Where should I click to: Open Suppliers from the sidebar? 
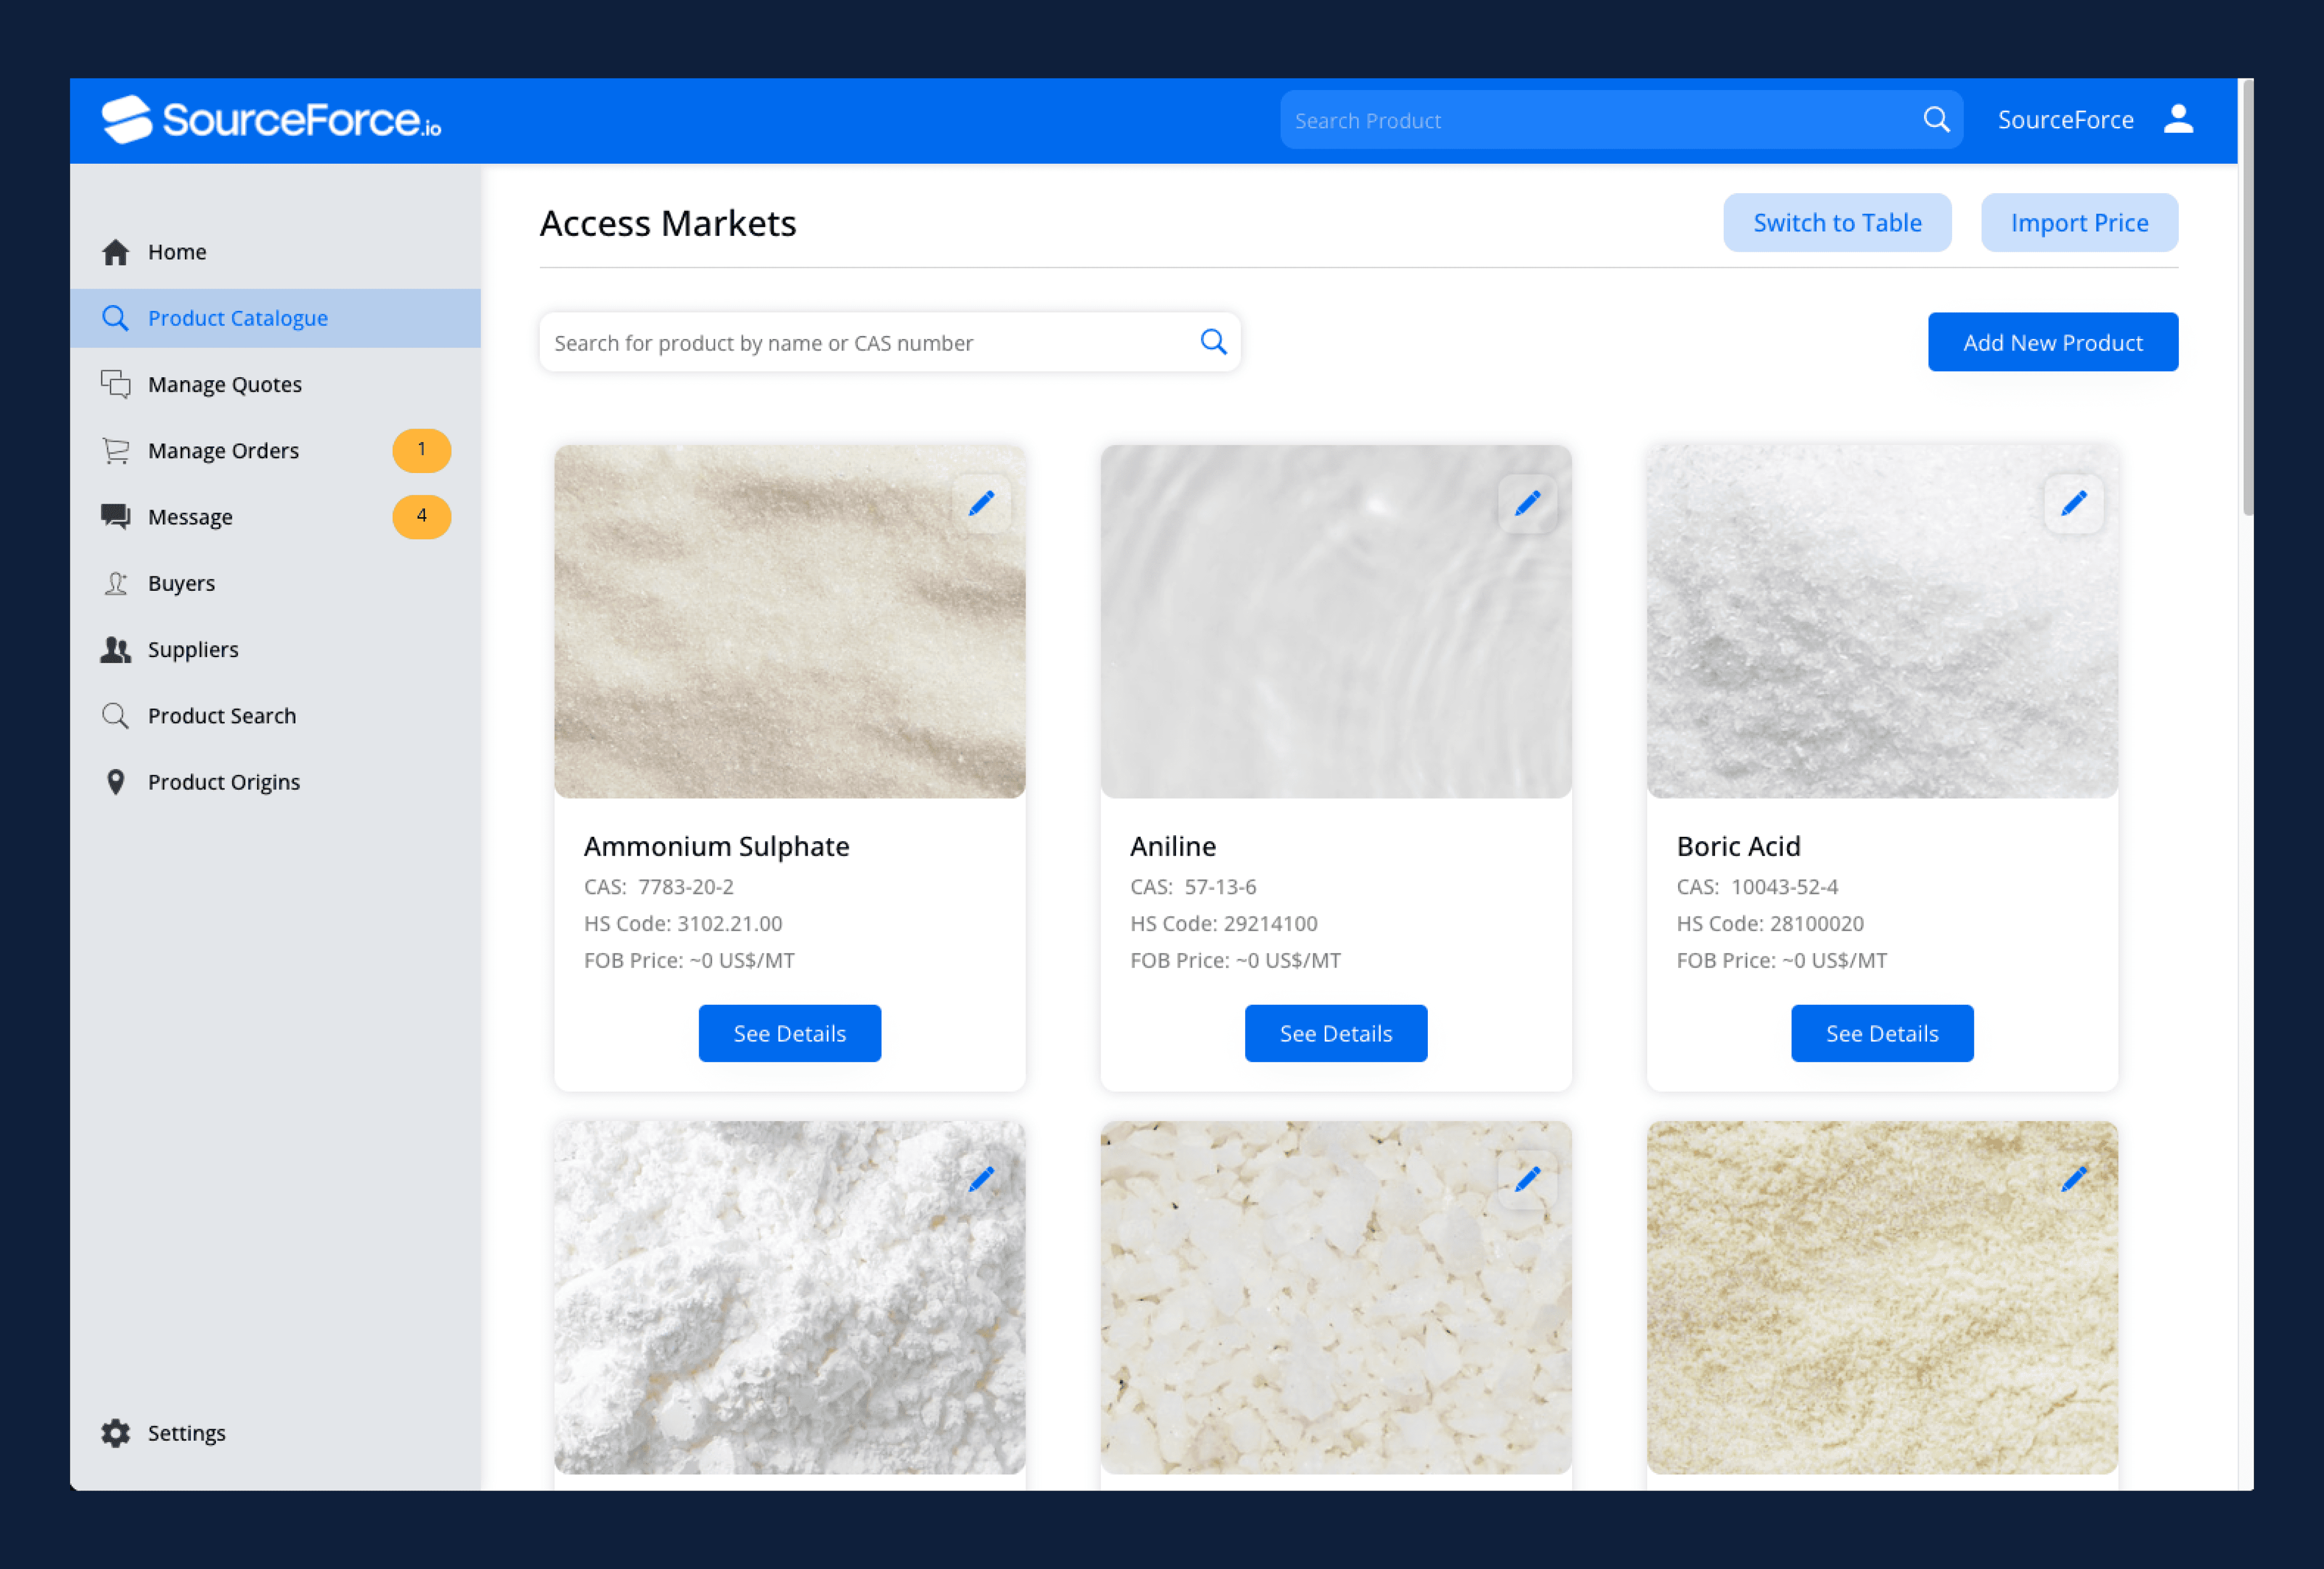193,650
